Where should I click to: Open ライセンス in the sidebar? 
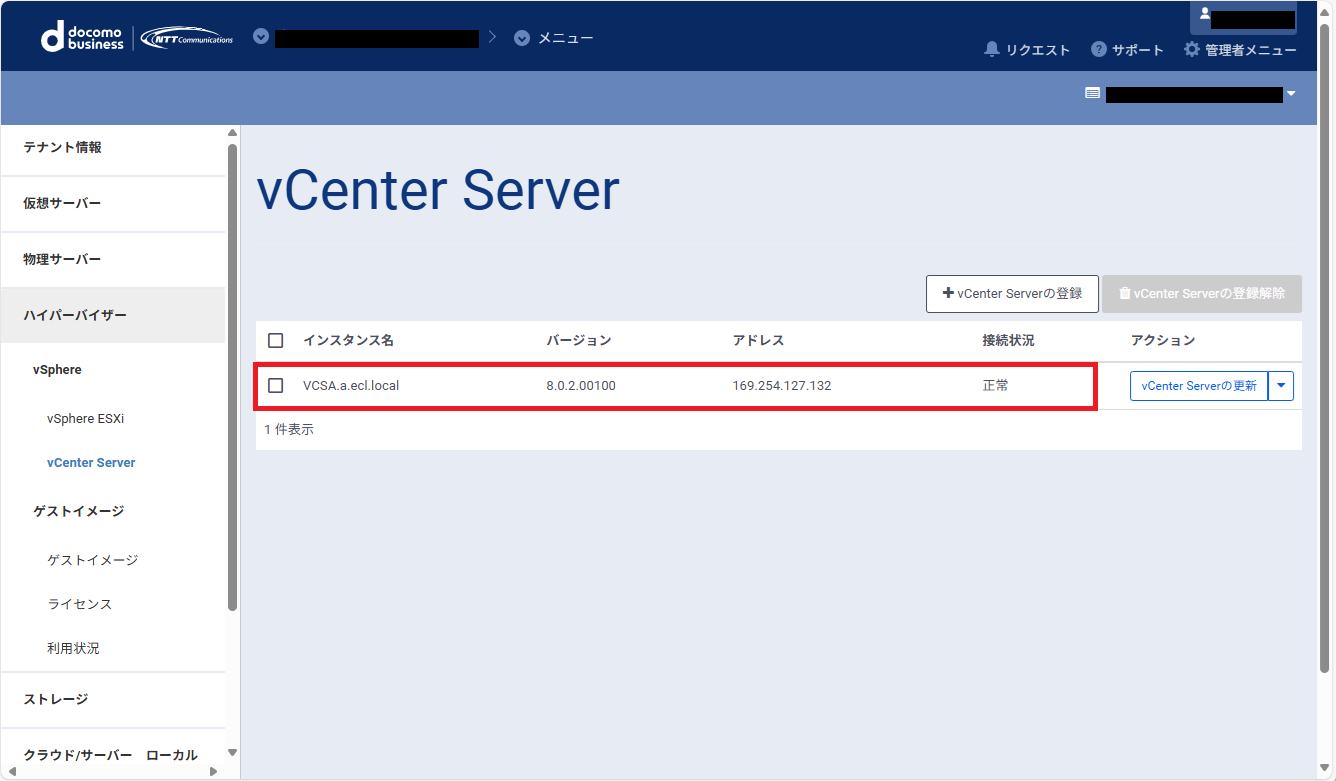coord(80,604)
